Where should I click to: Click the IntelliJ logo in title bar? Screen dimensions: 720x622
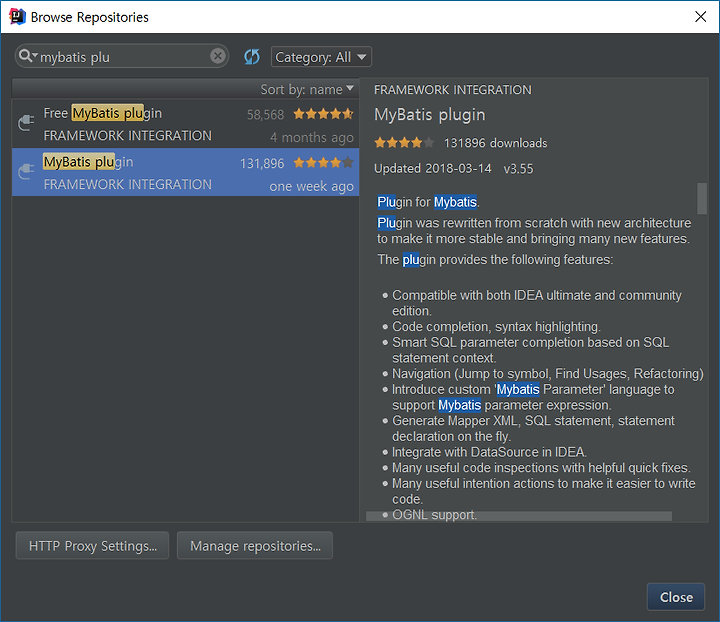[17, 17]
